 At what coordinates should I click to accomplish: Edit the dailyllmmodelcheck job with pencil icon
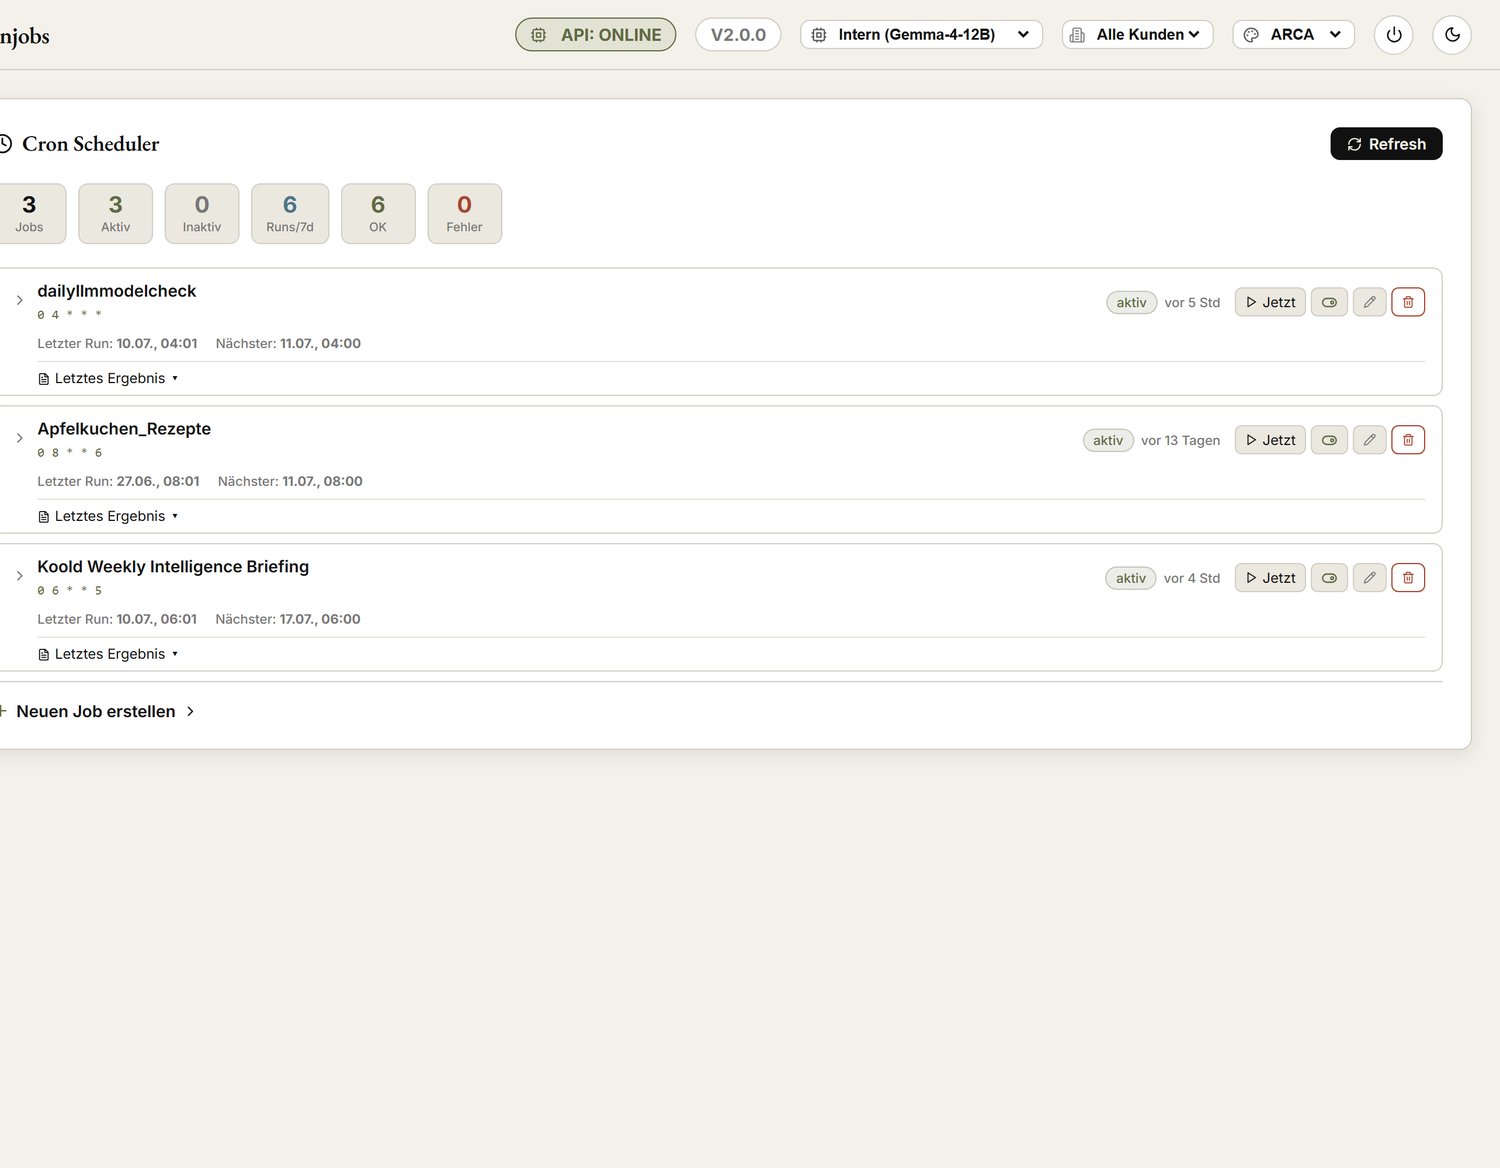[x=1369, y=302]
